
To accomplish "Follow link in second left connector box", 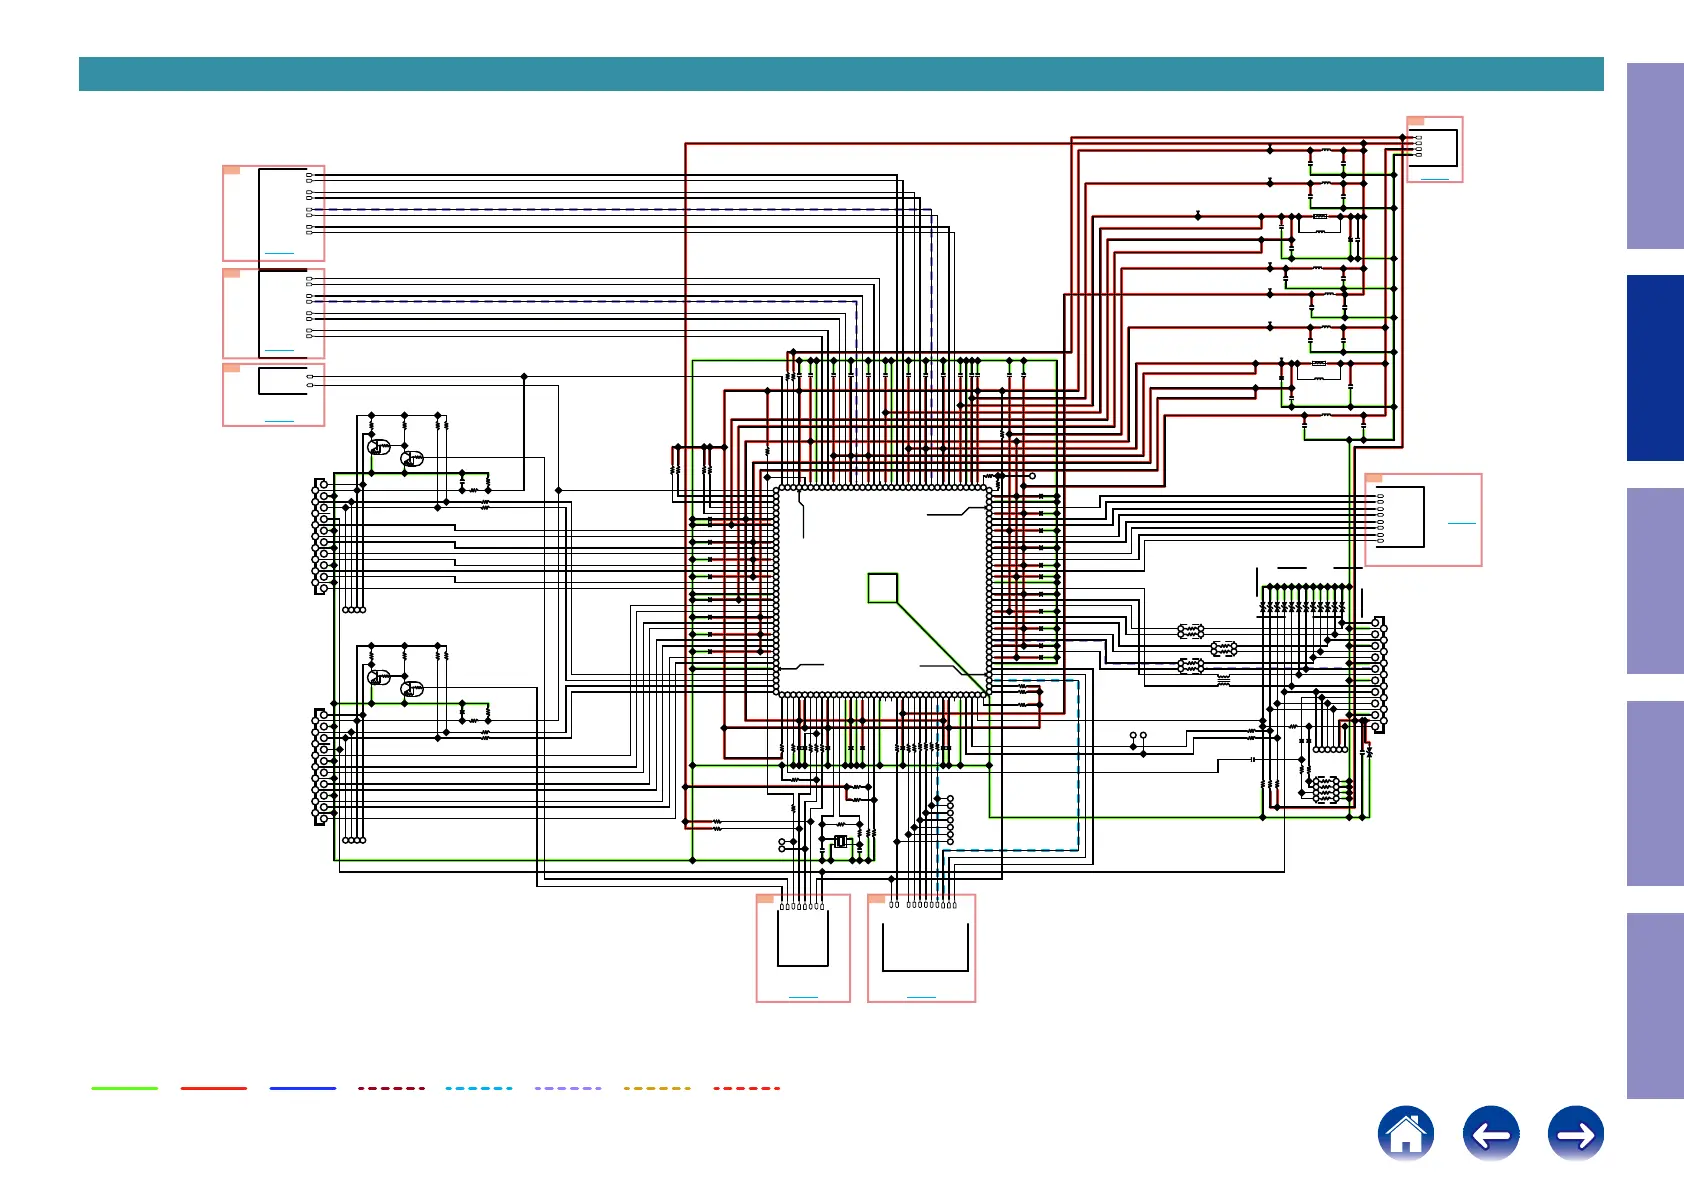I will [279, 351].
